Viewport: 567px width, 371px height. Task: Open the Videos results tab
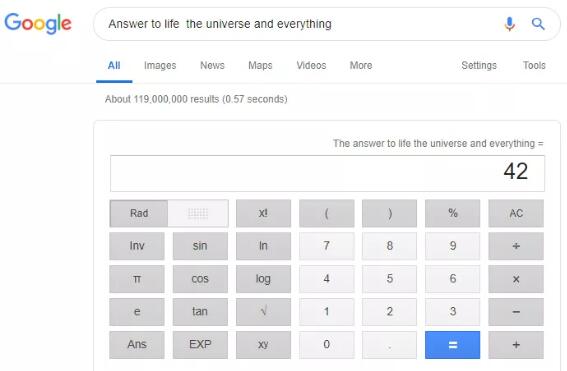point(311,65)
